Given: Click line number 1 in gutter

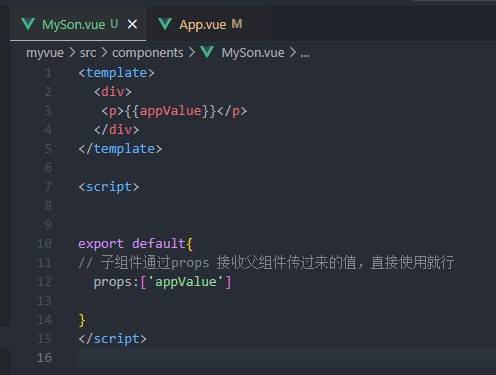Looking at the screenshot, I should click(x=48, y=73).
